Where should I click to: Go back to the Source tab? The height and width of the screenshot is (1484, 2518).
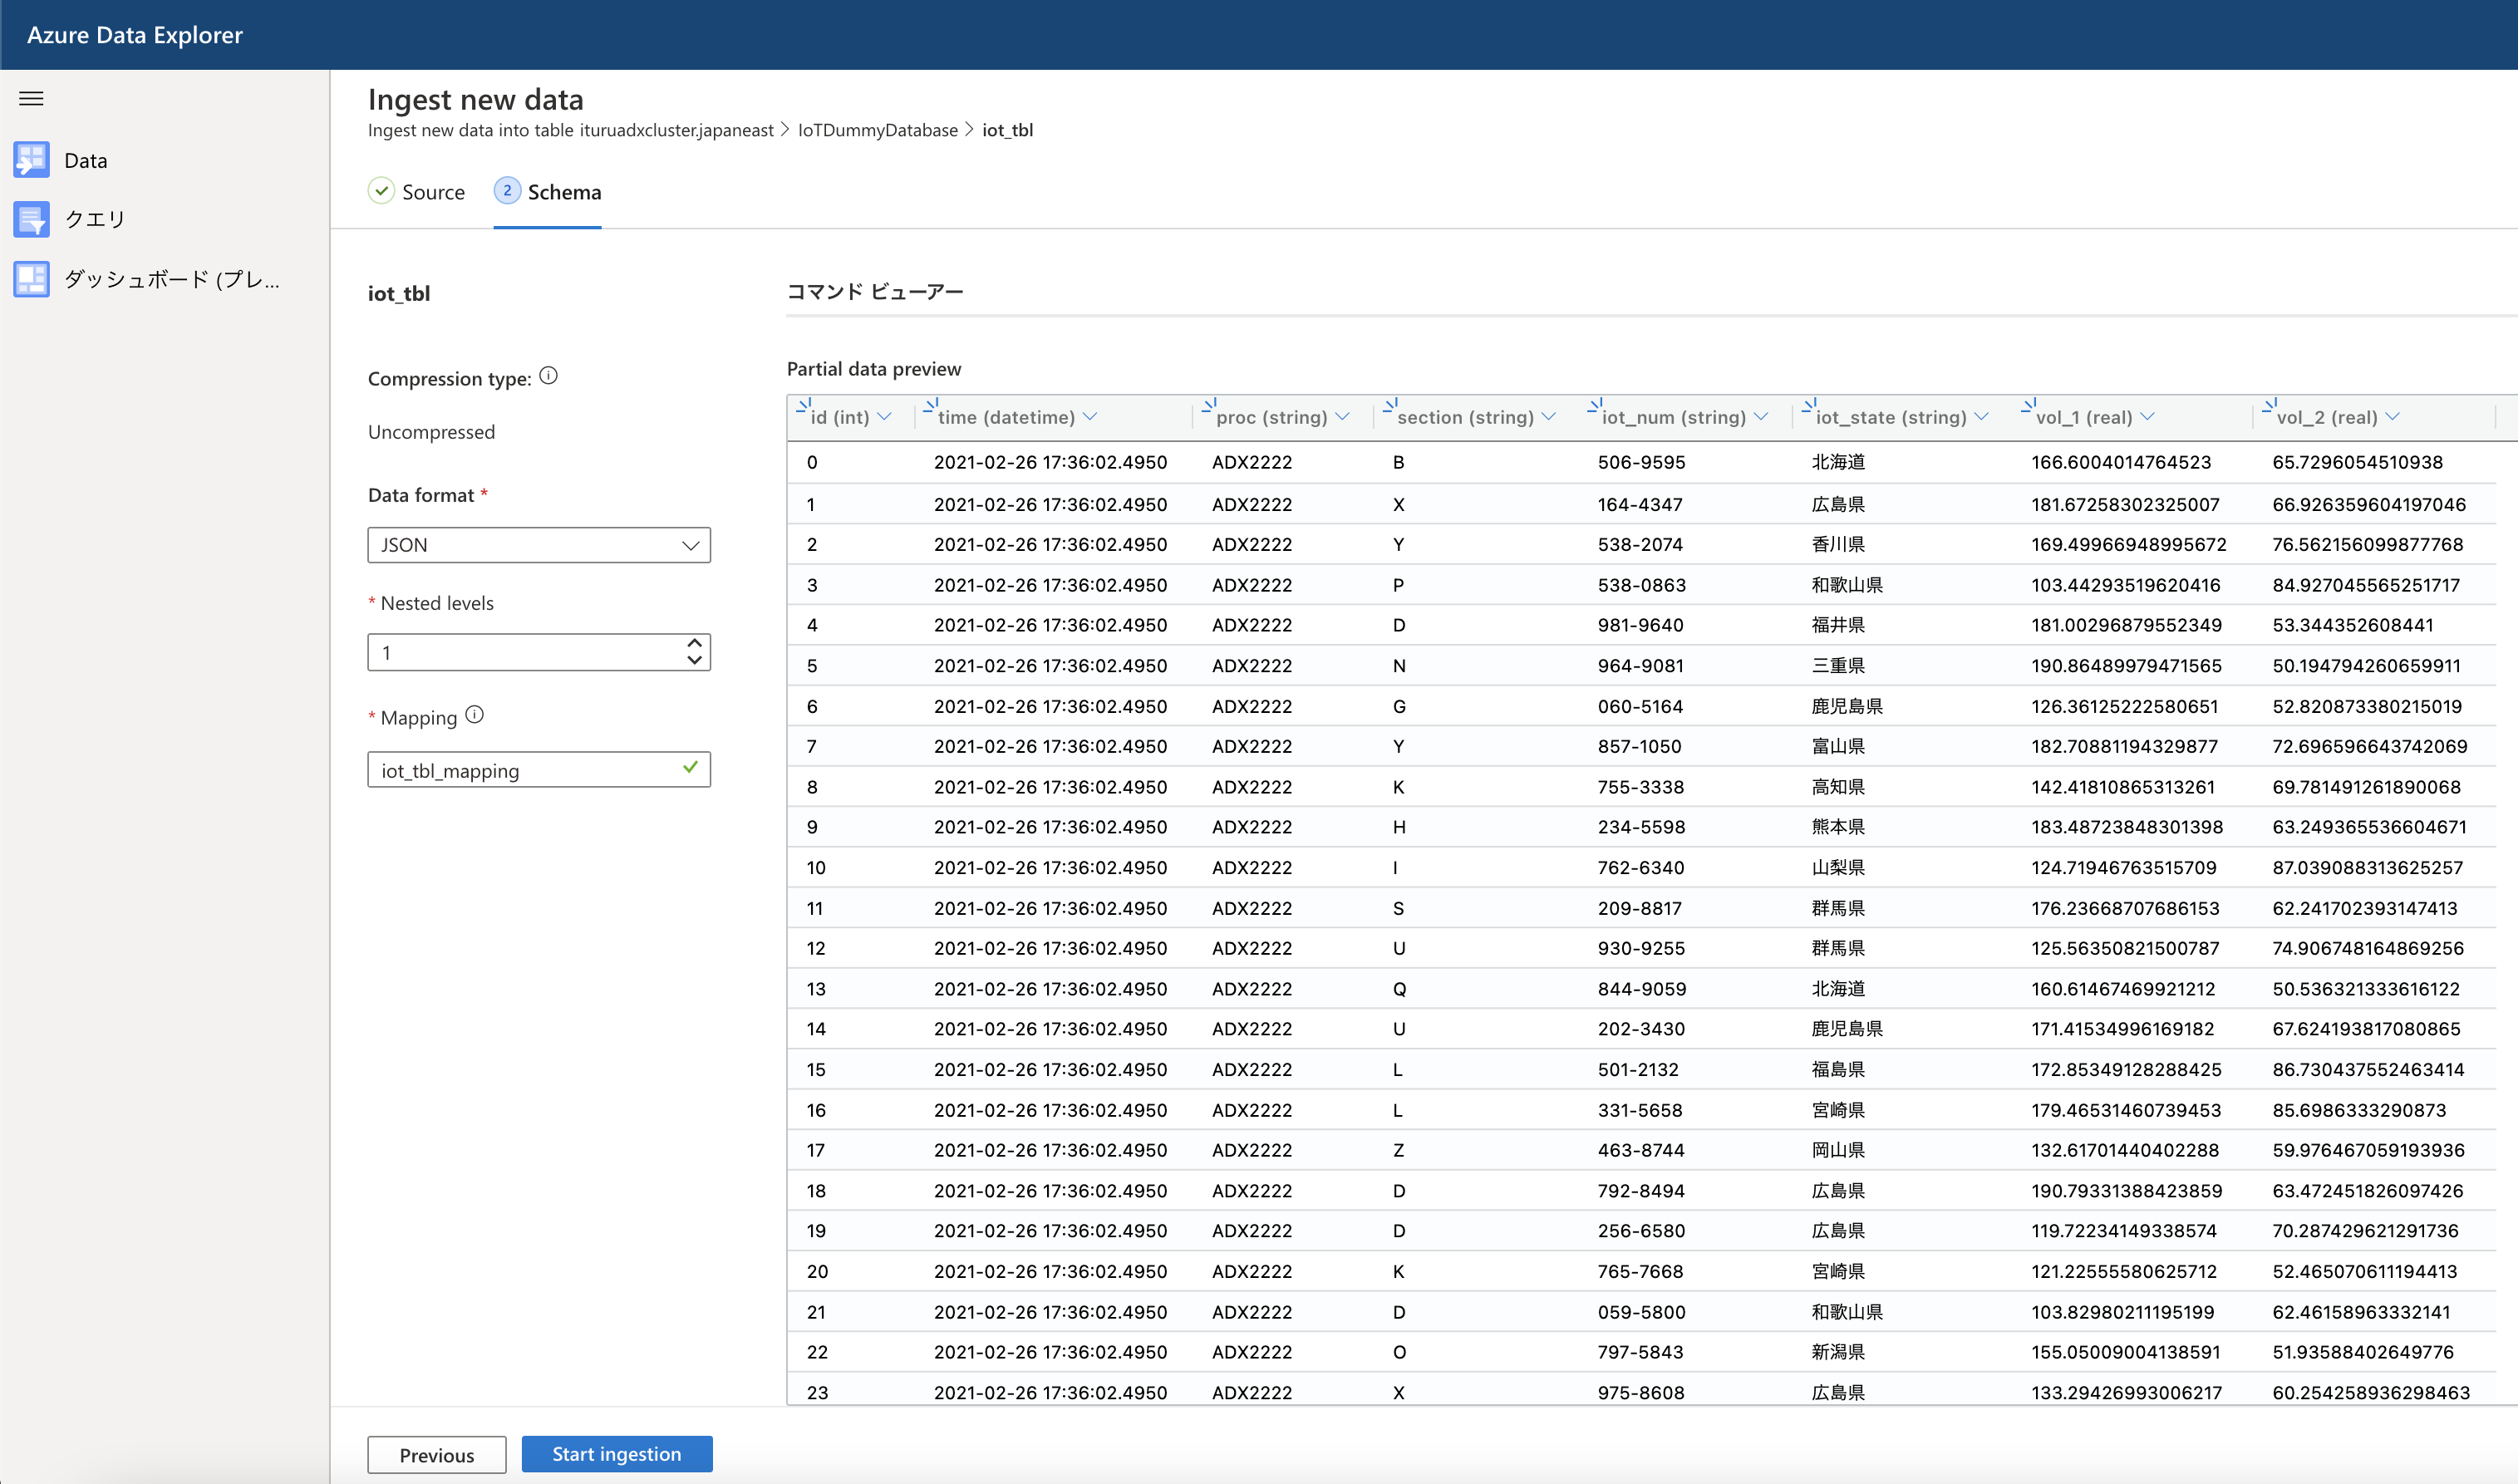coord(432,192)
